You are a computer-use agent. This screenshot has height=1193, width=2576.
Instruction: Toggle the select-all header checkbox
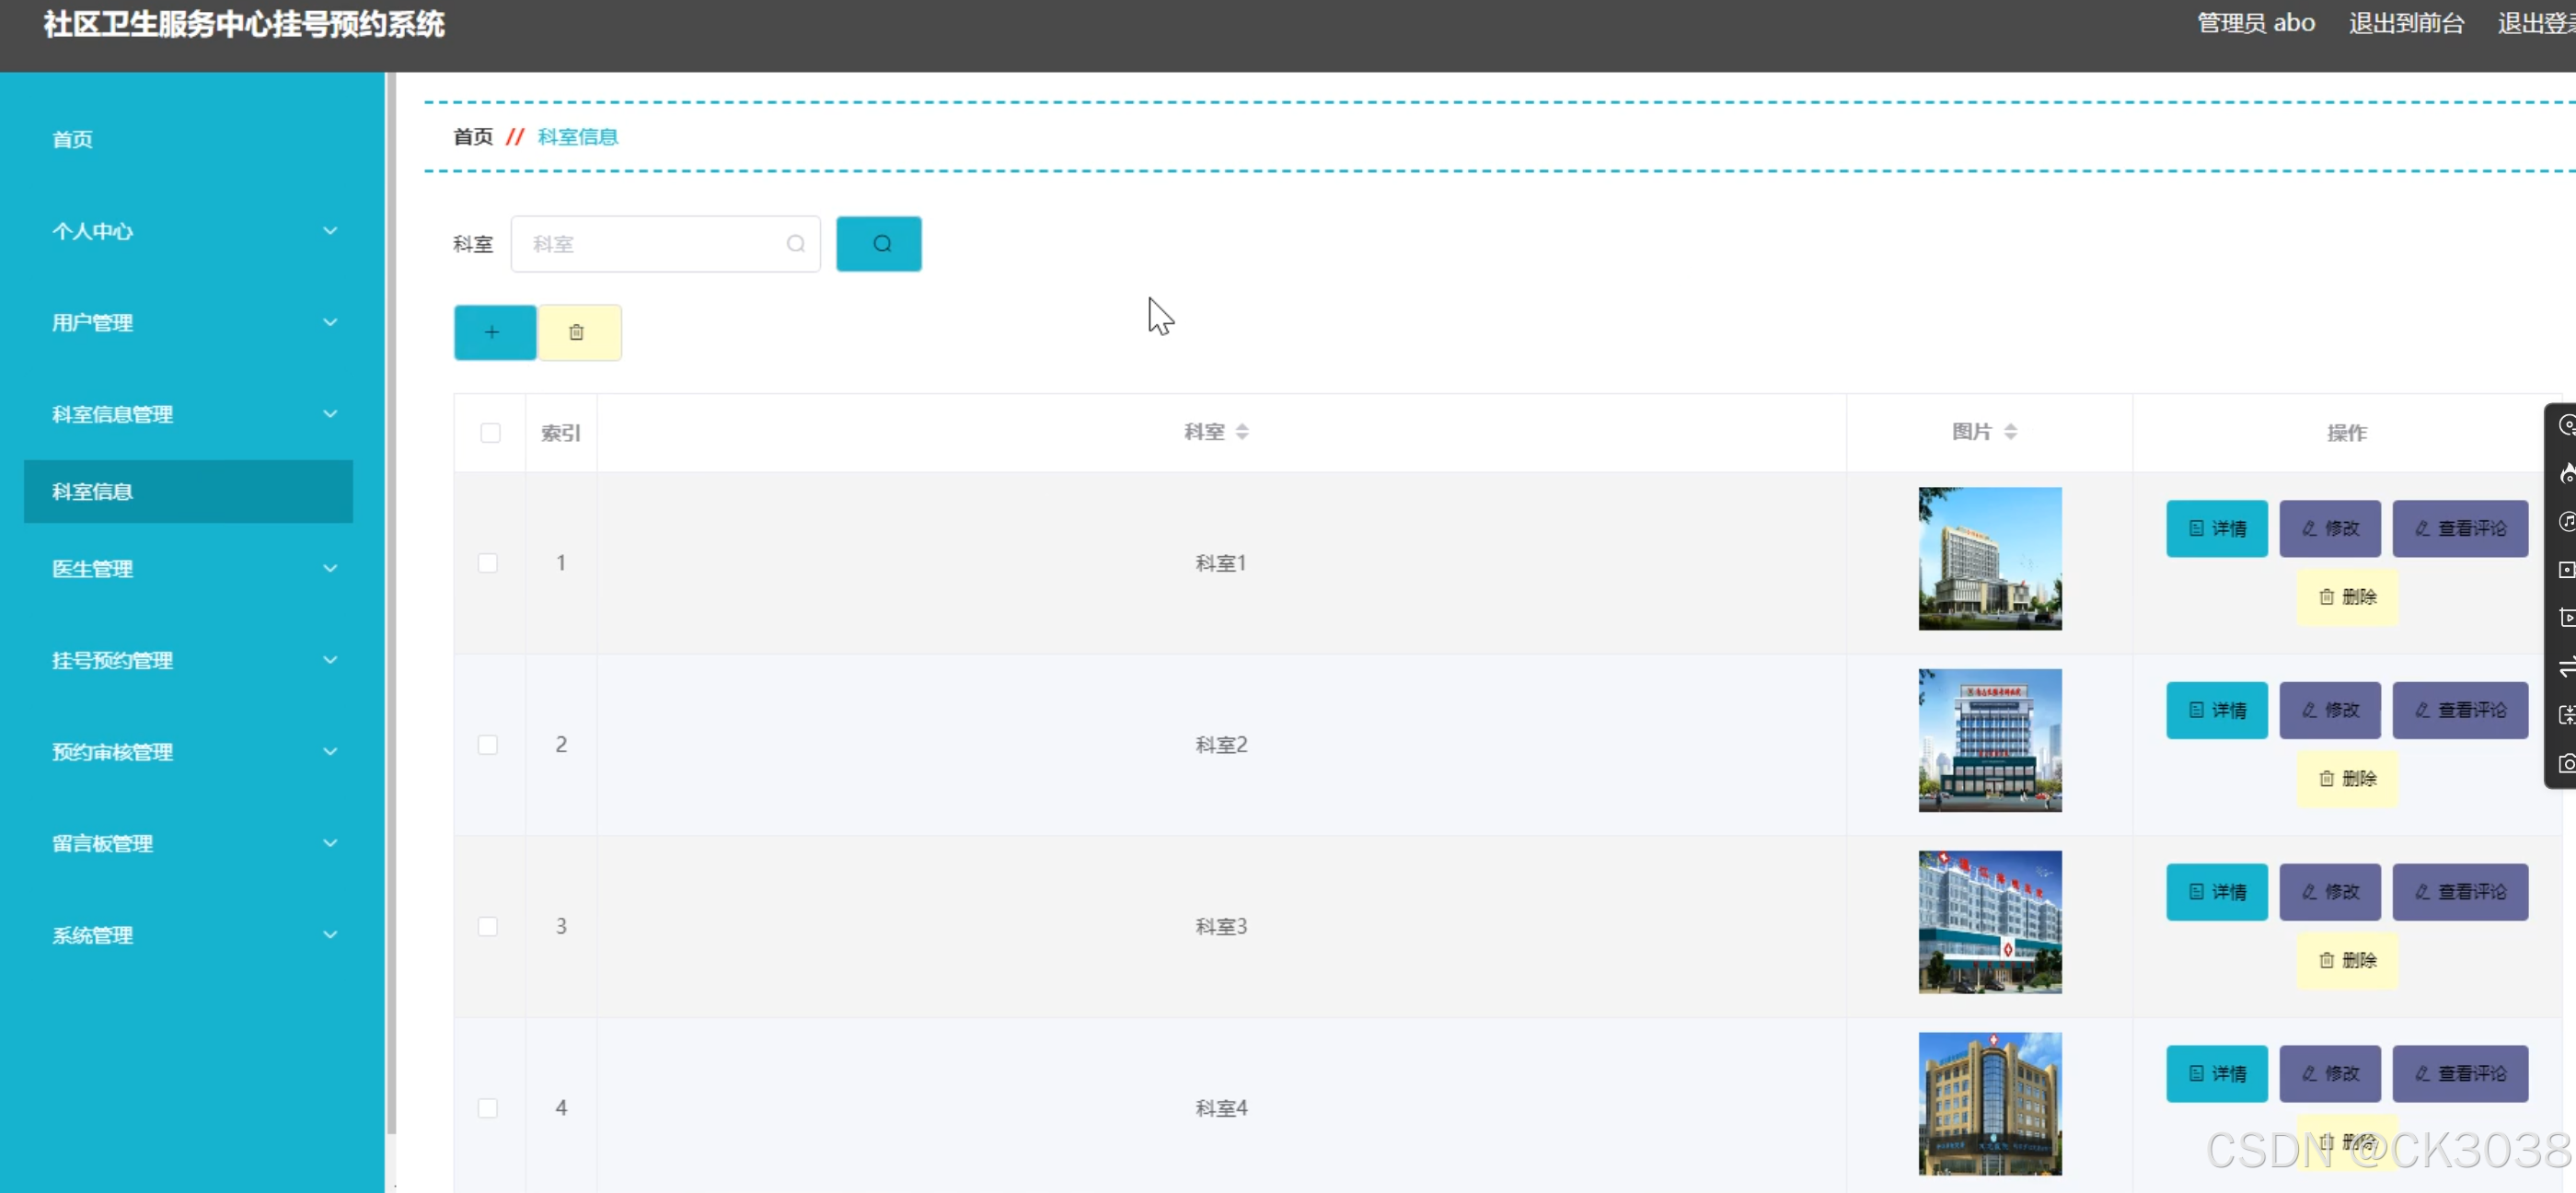click(x=490, y=433)
